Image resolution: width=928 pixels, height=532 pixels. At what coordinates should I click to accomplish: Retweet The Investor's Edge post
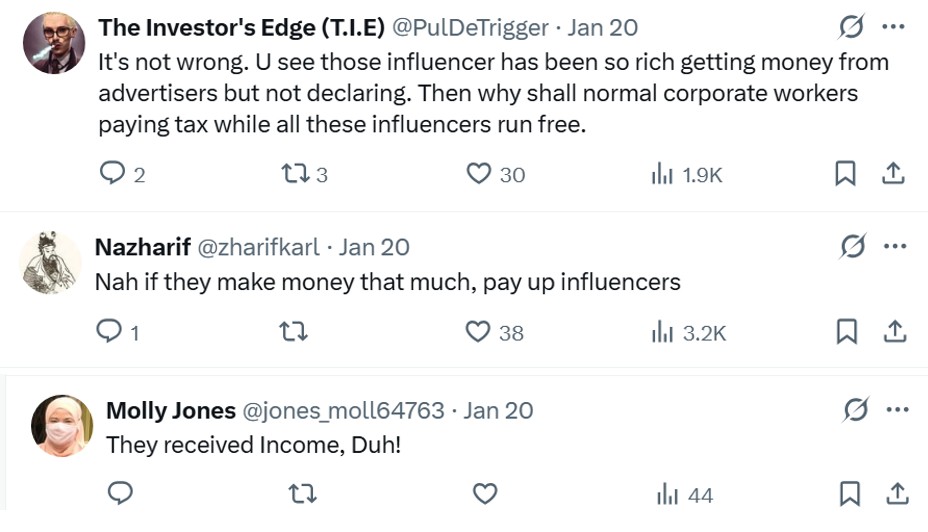(294, 174)
